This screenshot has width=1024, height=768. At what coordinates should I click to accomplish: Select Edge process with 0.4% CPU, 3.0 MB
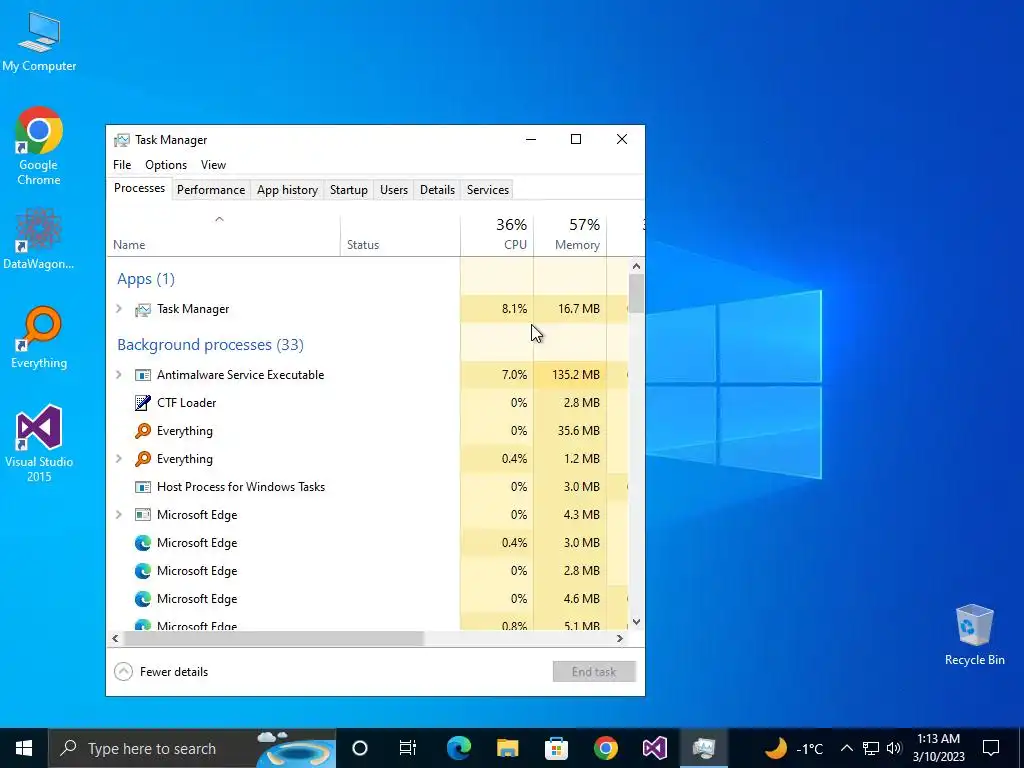368,543
